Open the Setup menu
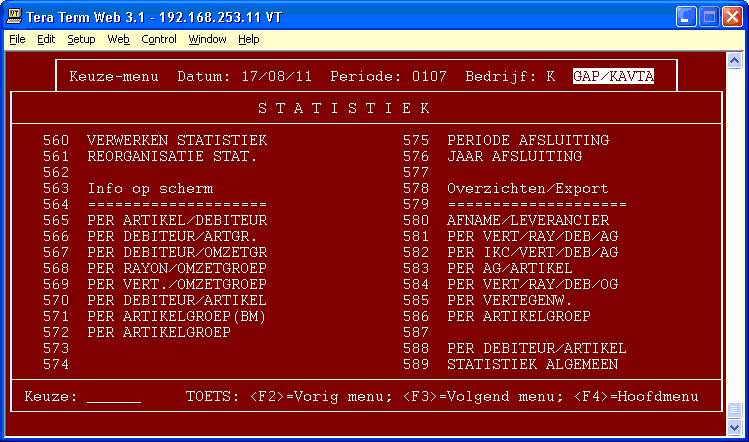 click(x=81, y=39)
